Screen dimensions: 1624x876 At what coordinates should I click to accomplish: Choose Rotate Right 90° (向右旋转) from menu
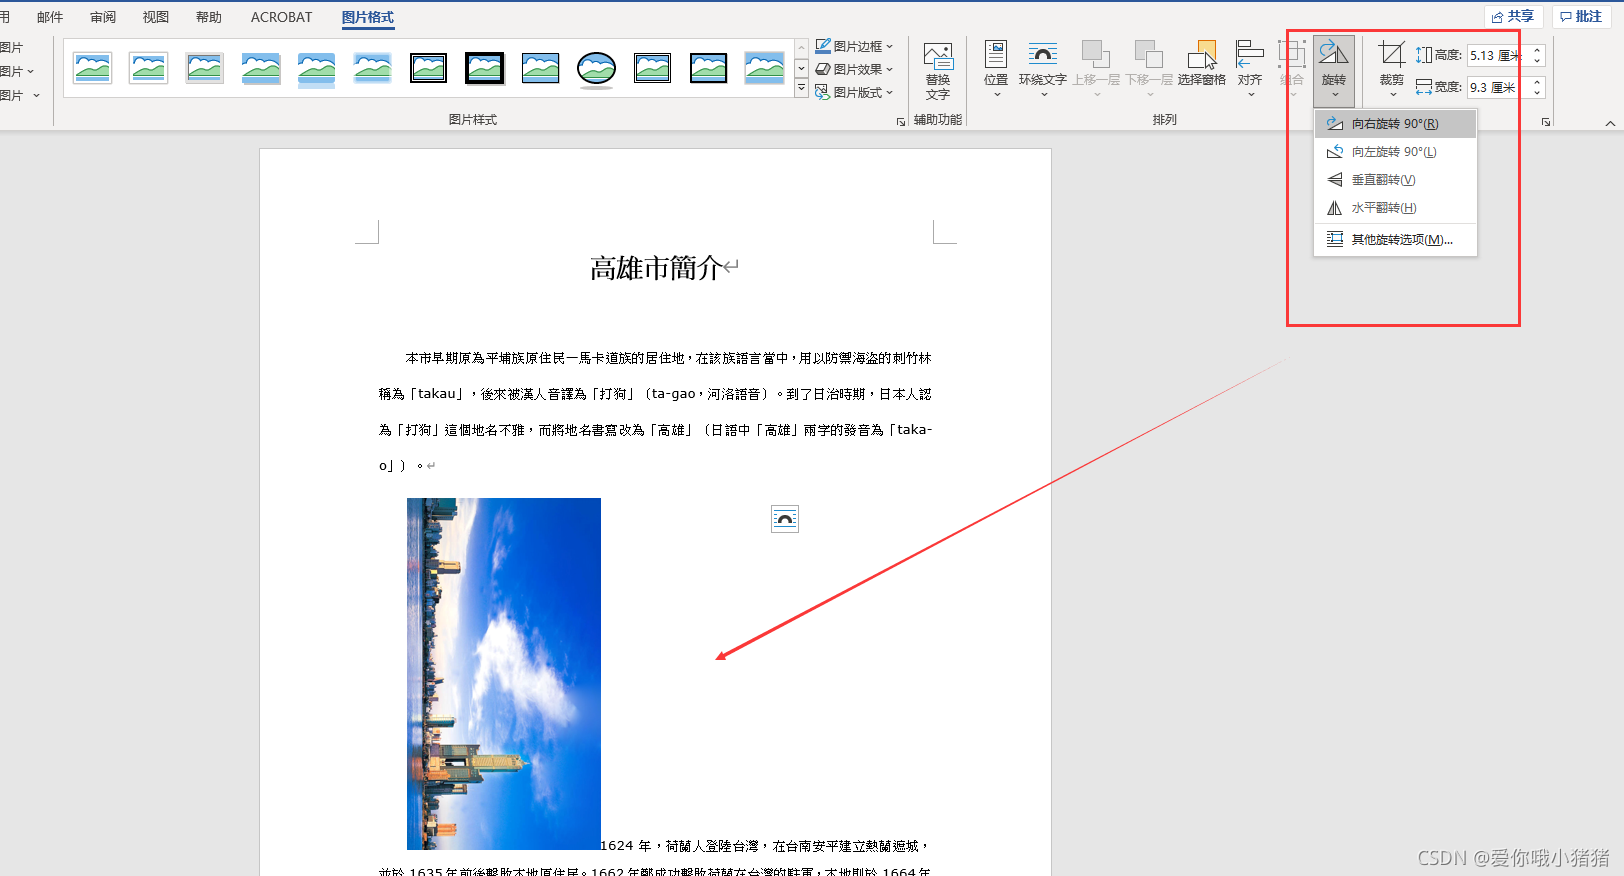[1395, 124]
